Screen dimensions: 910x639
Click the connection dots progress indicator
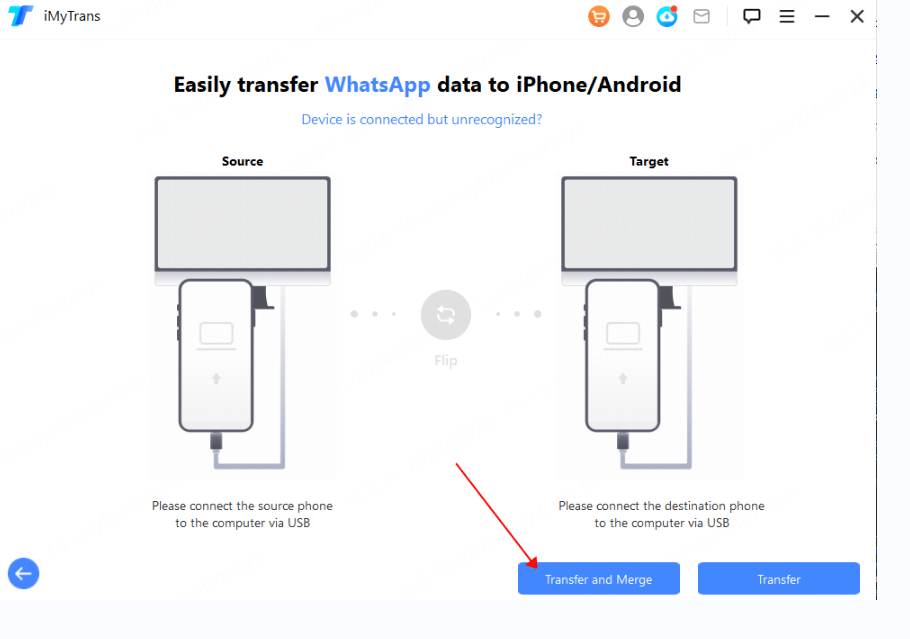click(375, 313)
